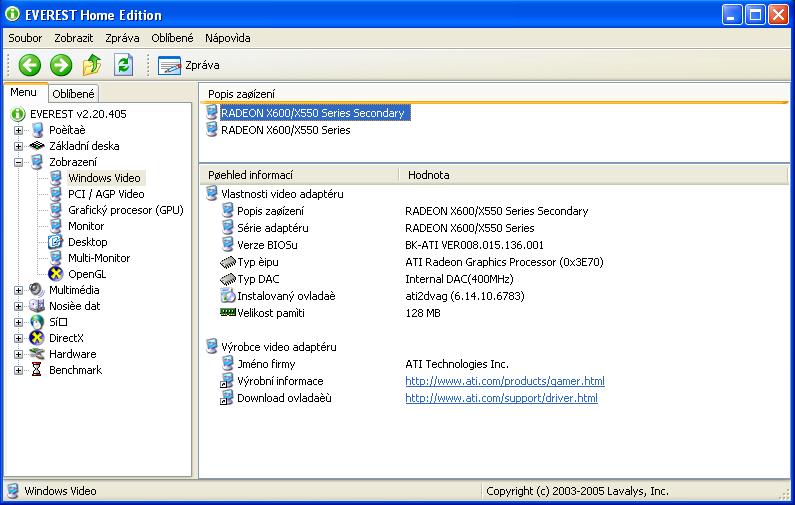Click the Velikost pamìti memory icon
Screen dimensions: 795x505
click(228, 312)
